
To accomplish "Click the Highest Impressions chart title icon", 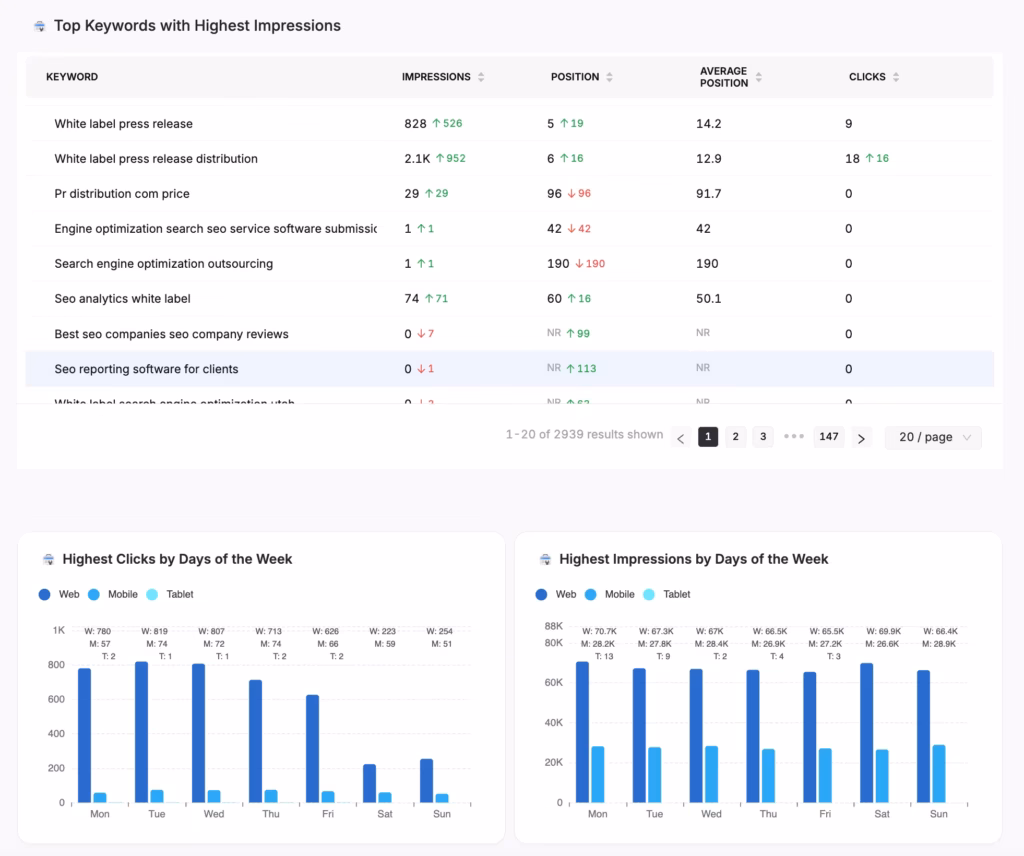I will 545,559.
